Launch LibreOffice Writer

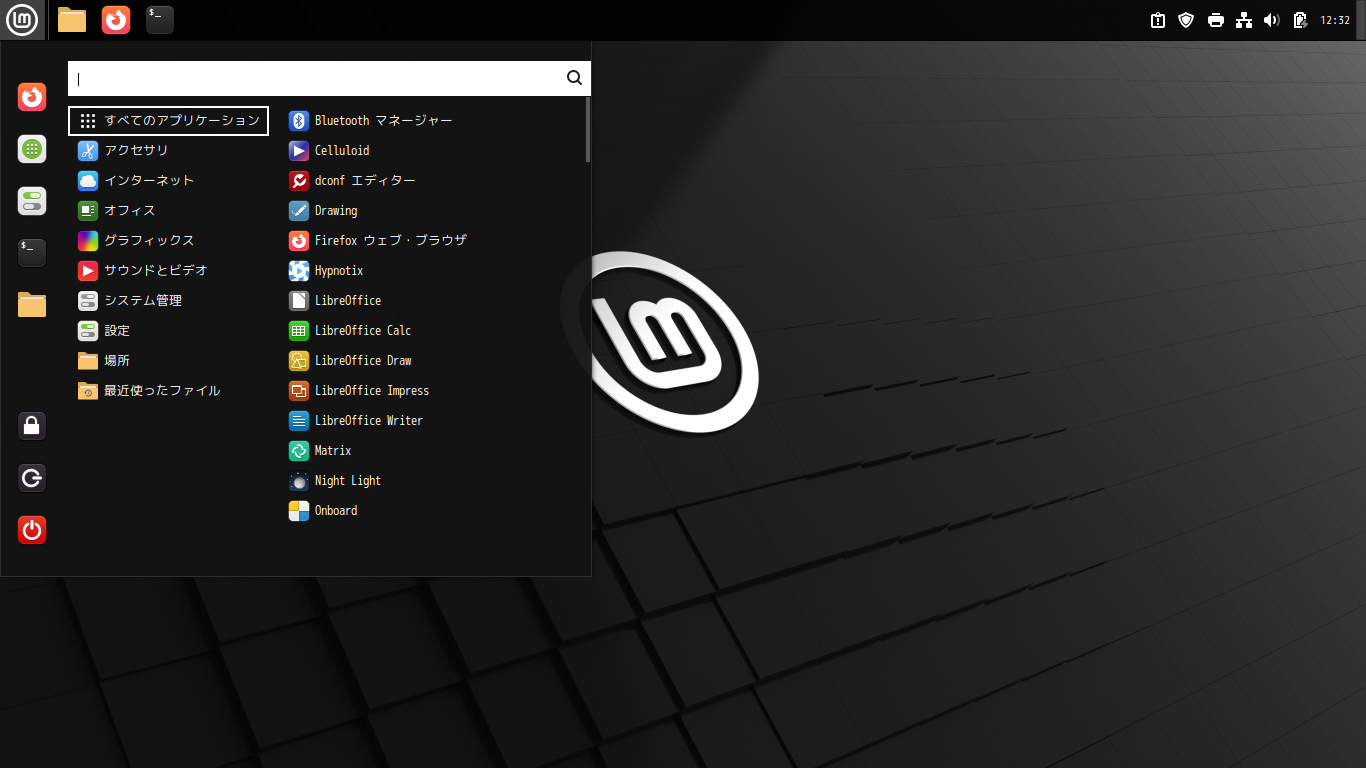coord(432,420)
